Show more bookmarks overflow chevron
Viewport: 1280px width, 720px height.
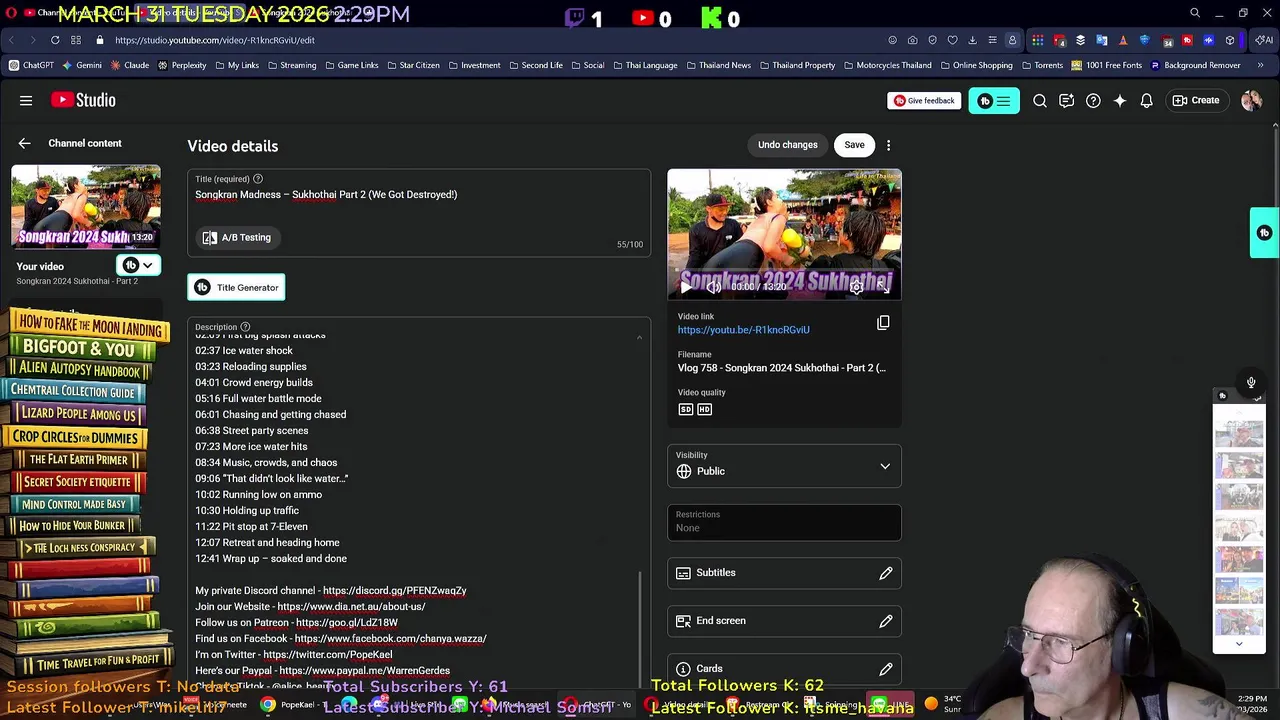1260,65
